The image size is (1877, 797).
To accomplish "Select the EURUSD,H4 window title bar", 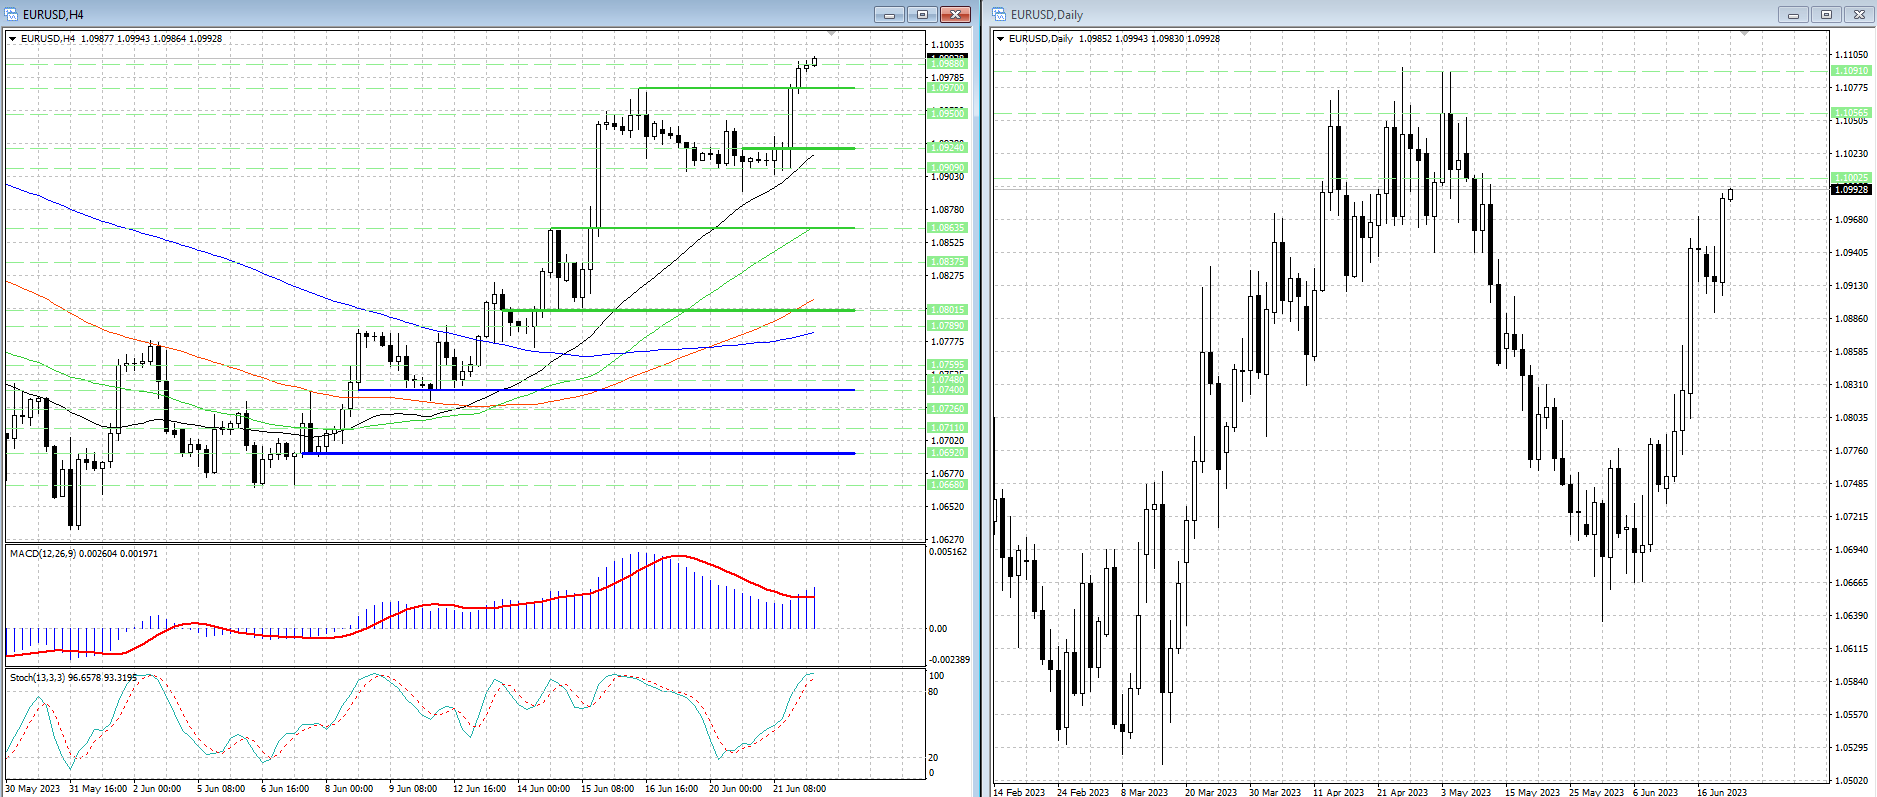I will pos(400,14).
